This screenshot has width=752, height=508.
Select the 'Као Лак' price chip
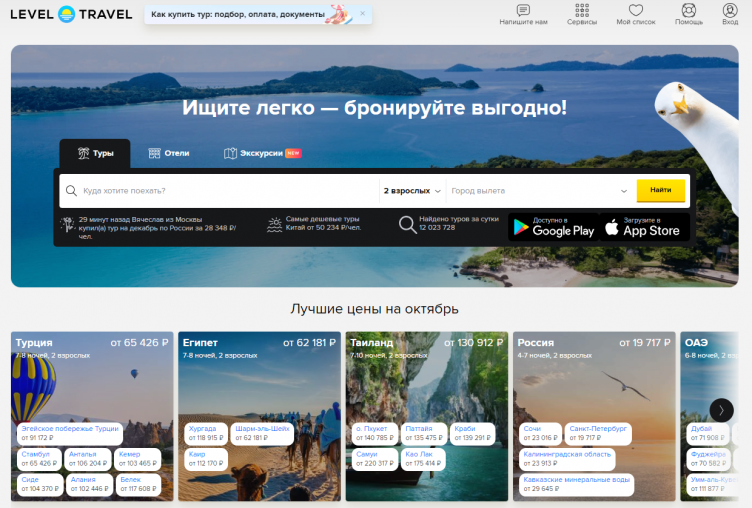pyautogui.click(x=423, y=459)
